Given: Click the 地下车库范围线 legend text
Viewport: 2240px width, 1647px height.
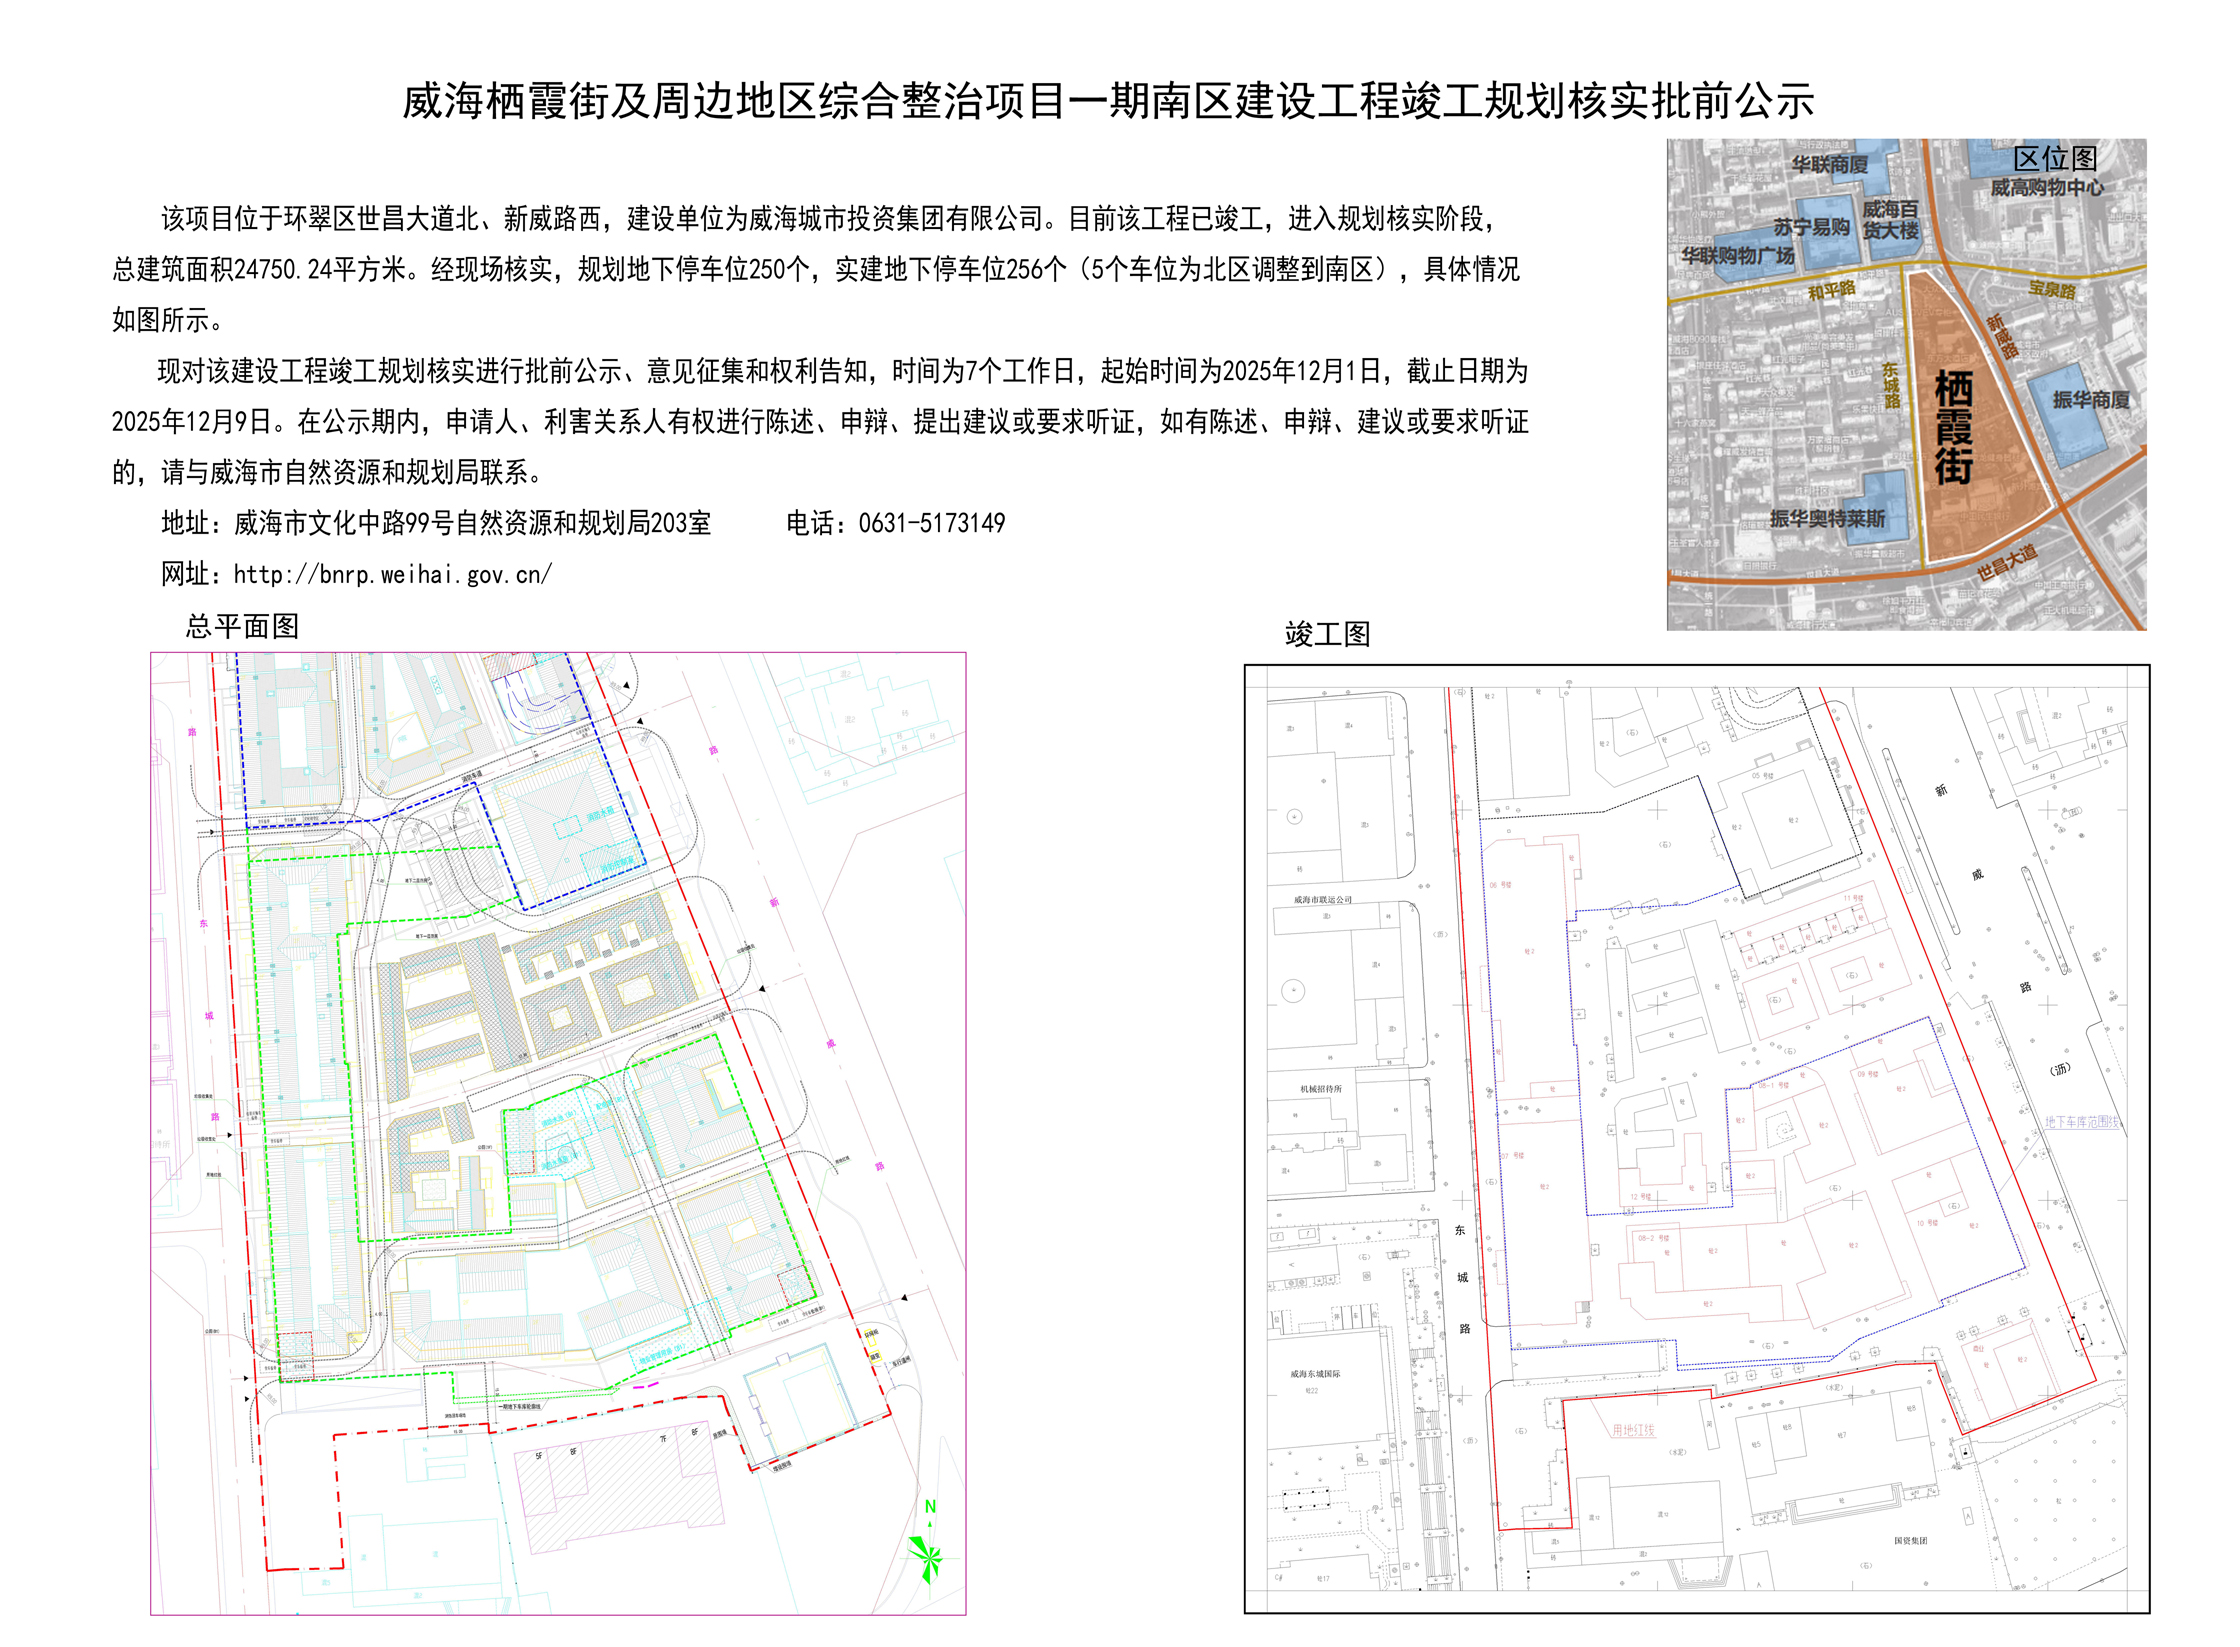Looking at the screenshot, I should point(2081,1122).
